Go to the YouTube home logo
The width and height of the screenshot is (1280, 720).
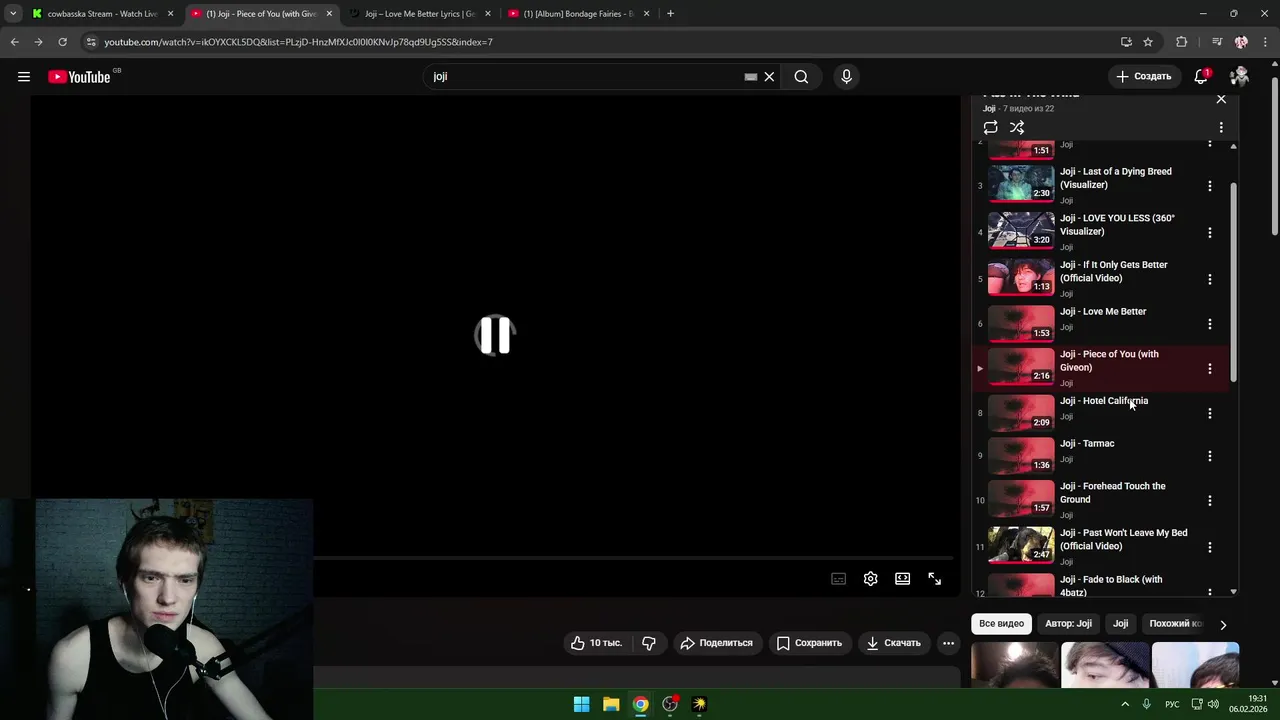(79, 77)
